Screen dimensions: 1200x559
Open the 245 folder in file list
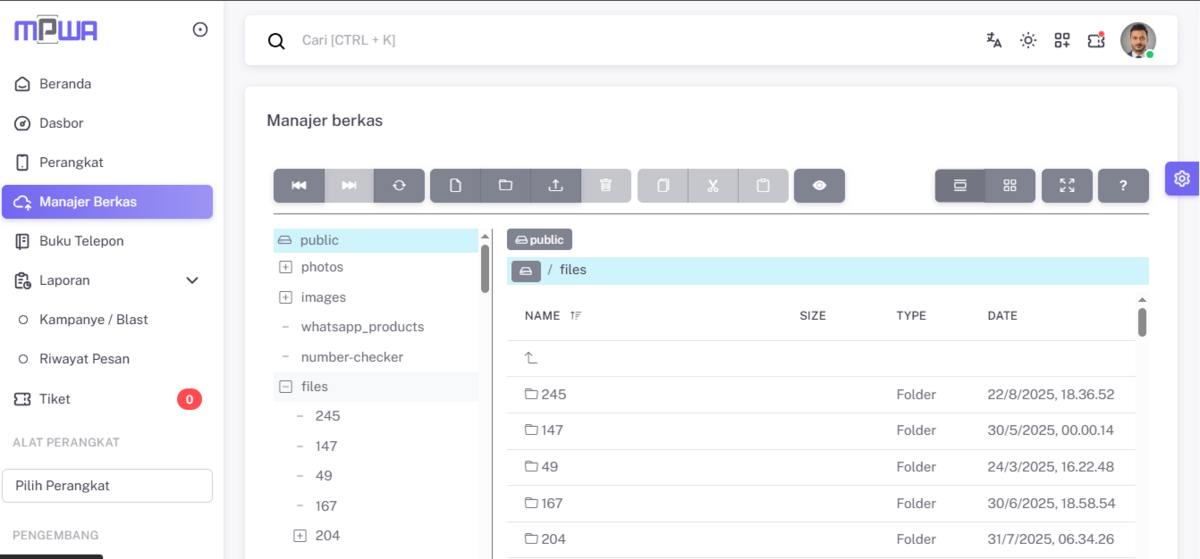(553, 395)
